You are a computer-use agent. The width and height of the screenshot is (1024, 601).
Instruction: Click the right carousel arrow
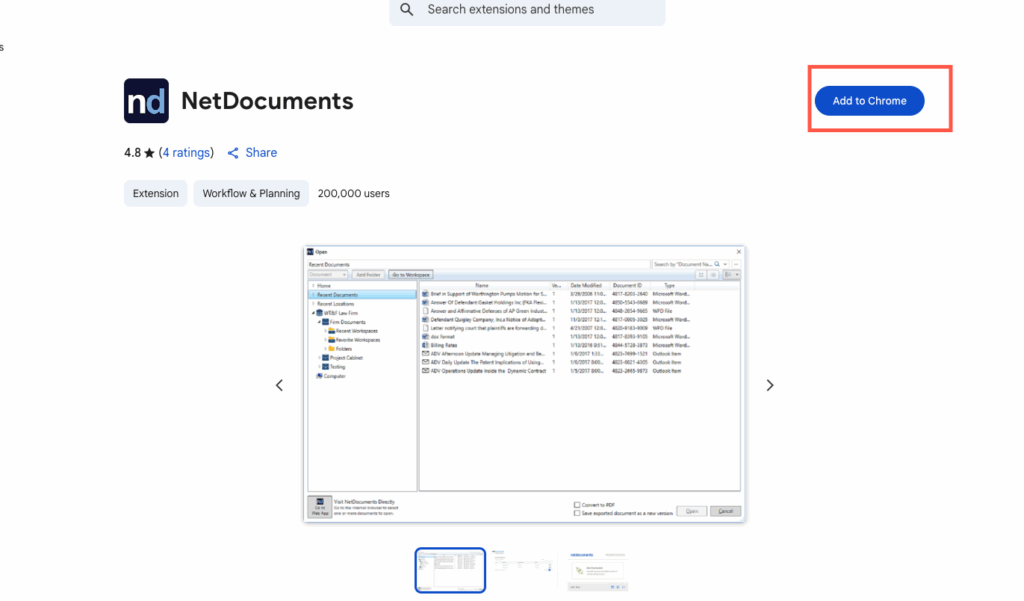(x=770, y=384)
